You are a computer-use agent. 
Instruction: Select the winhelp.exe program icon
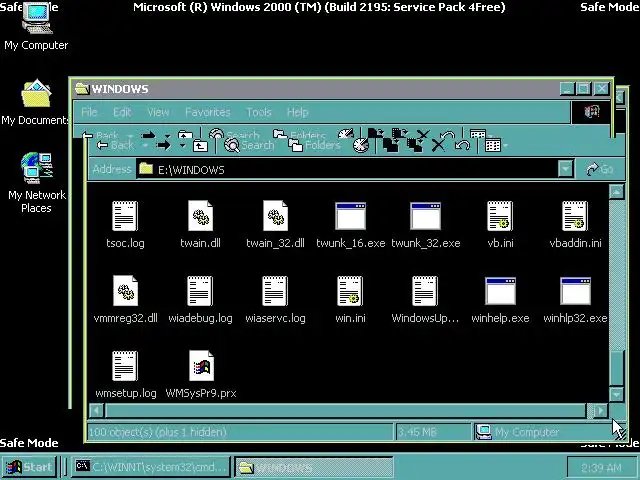(500, 291)
